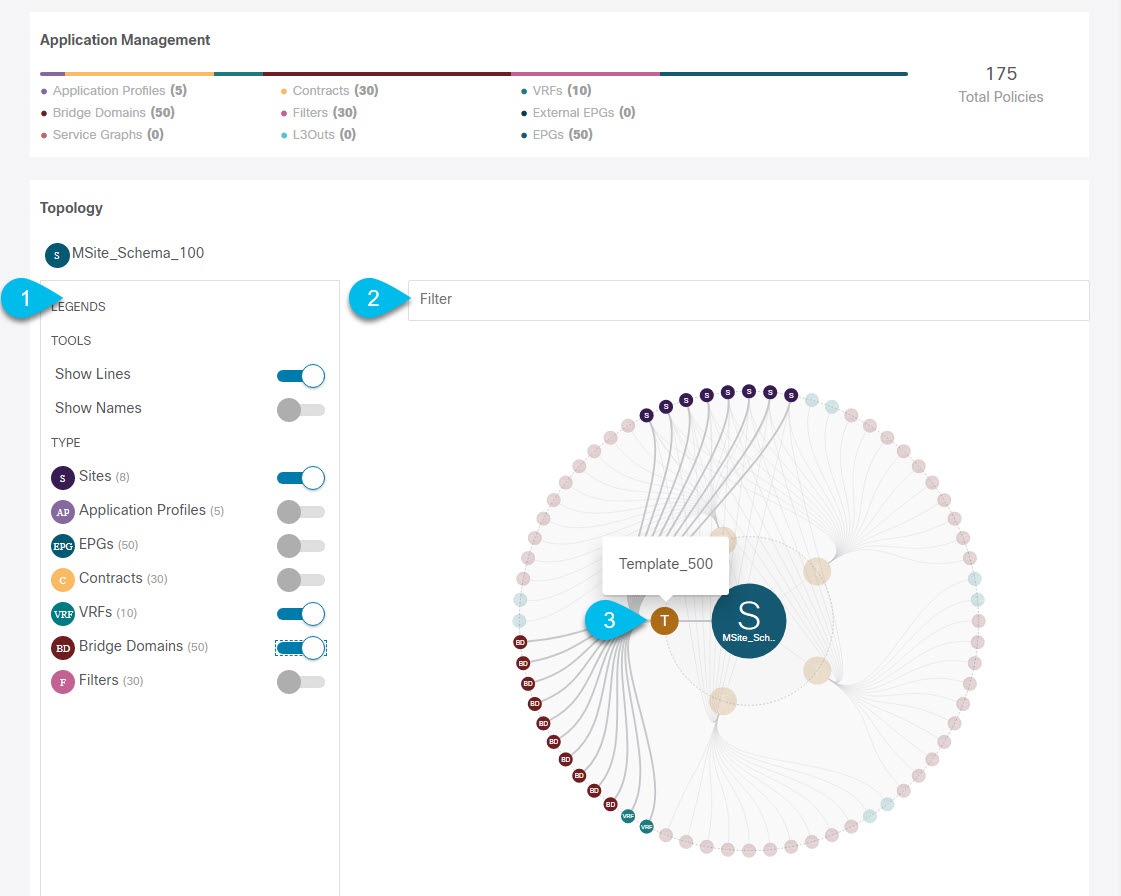1121x896 pixels.
Task: Click the dark blue EPGs bar segment
Action: click(784, 74)
